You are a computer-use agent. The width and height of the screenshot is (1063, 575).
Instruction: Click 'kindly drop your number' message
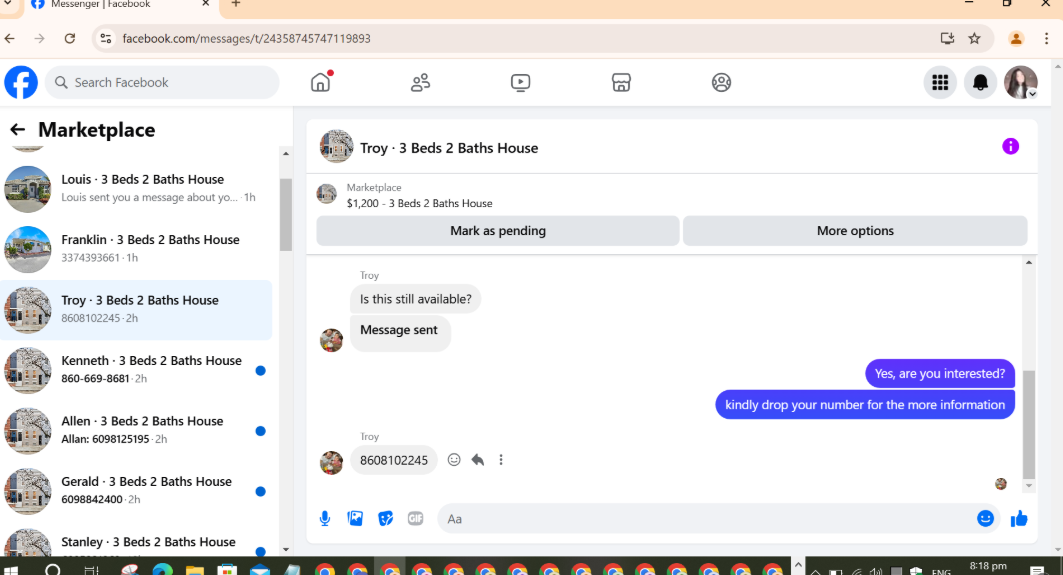click(x=865, y=405)
